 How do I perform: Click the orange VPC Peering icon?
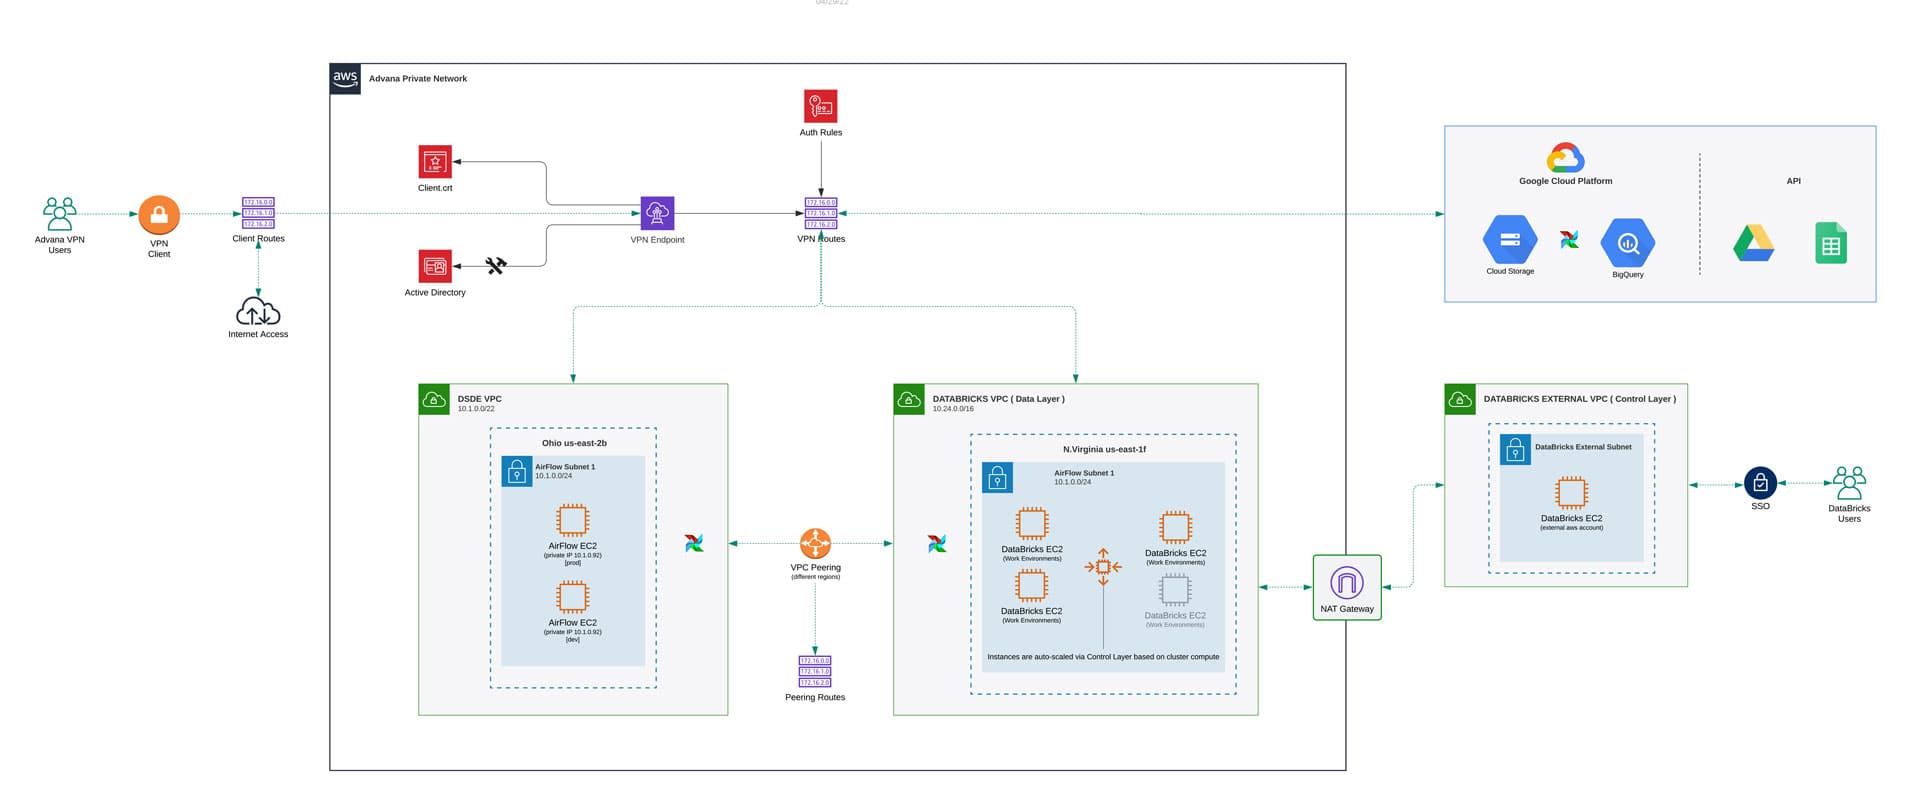coord(815,544)
